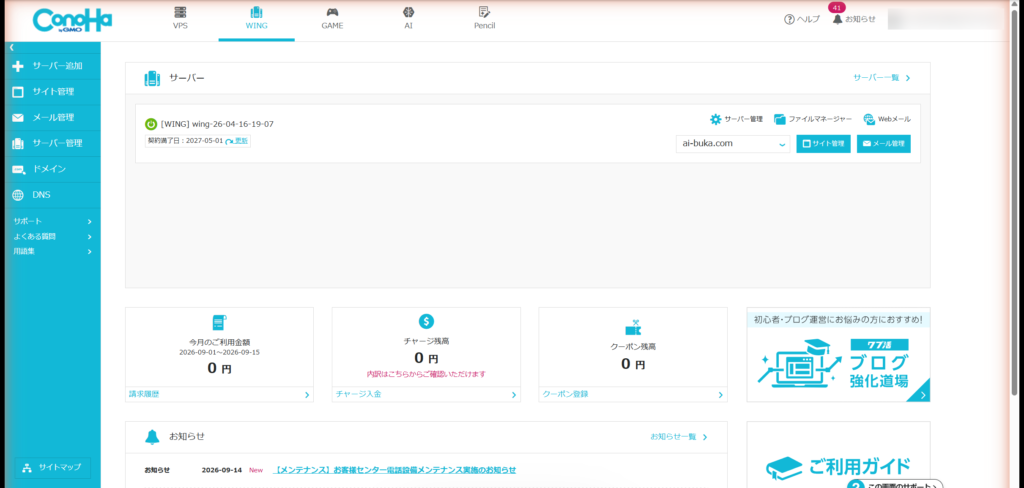The image size is (1024, 488).
Task: Click the DNS globe icon
Action: coord(18,195)
